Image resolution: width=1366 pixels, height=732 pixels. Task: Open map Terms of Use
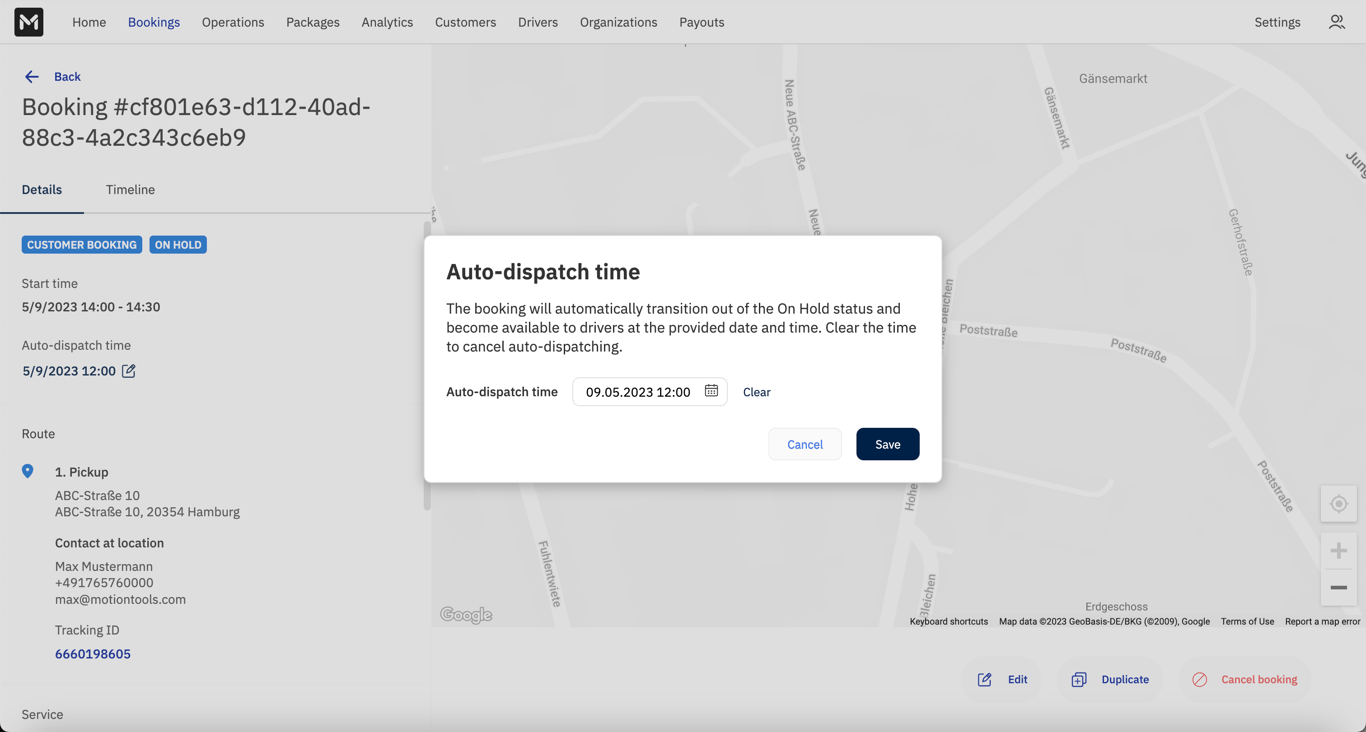1247,622
